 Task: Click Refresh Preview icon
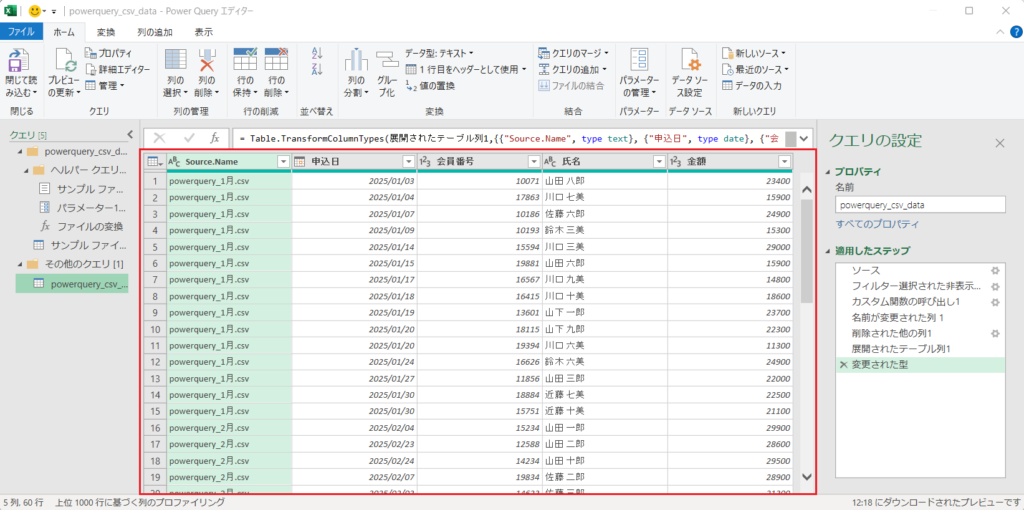tap(66, 62)
